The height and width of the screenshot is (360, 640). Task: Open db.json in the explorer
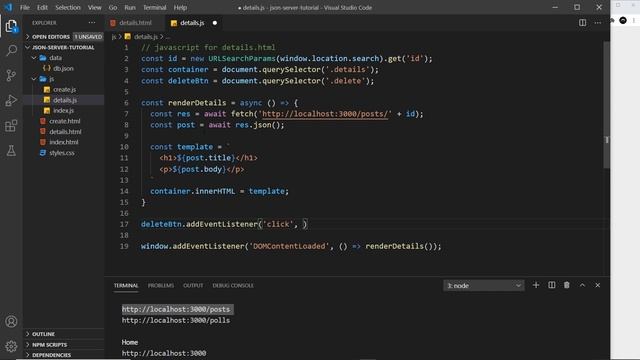(63, 69)
